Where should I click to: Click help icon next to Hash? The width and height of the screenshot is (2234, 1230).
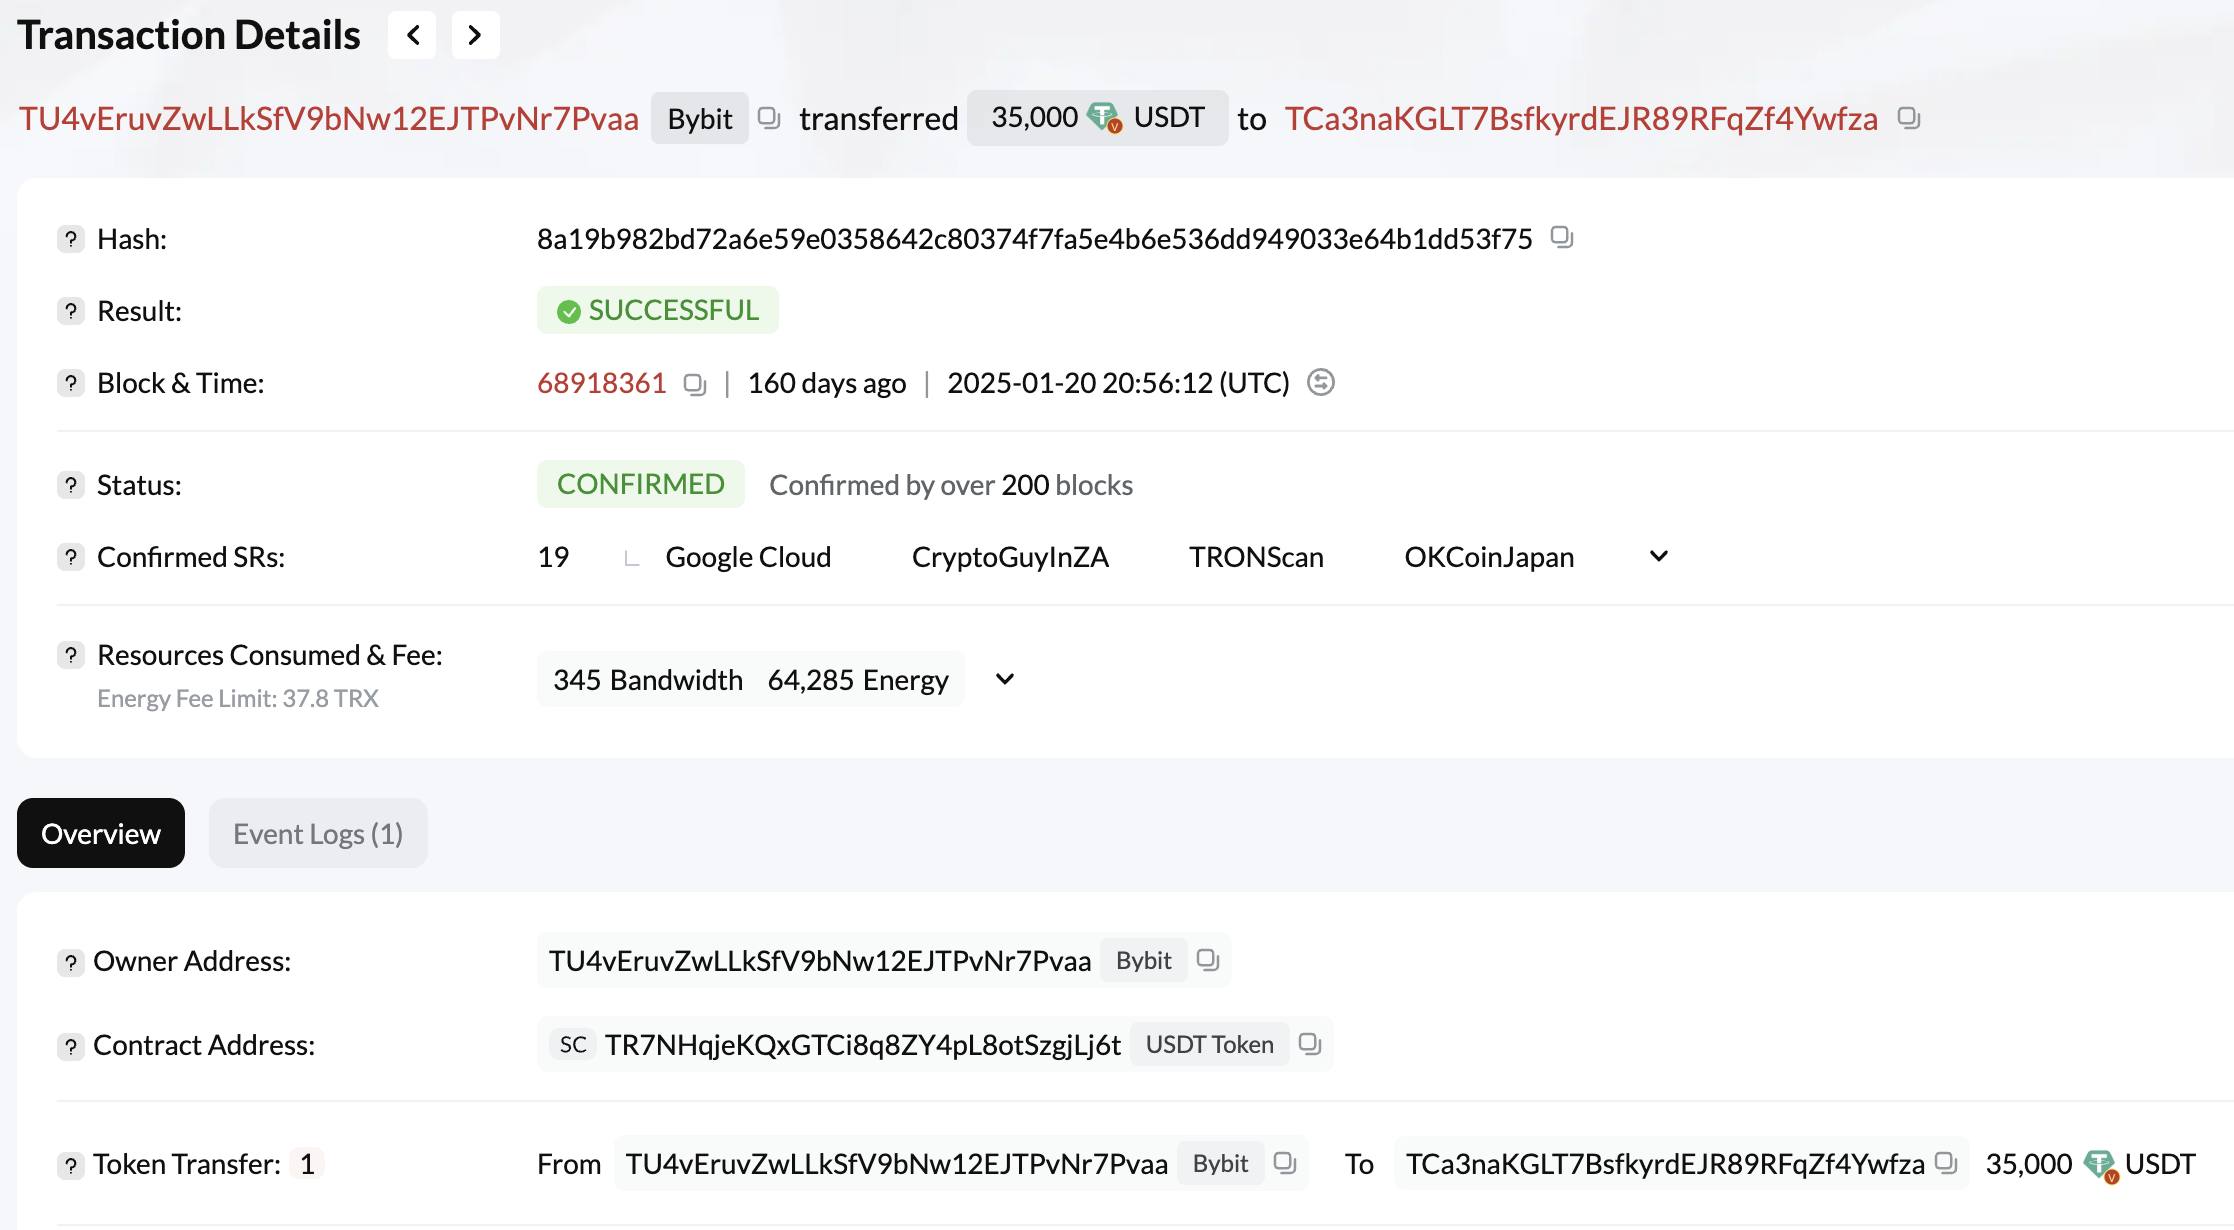coord(70,239)
